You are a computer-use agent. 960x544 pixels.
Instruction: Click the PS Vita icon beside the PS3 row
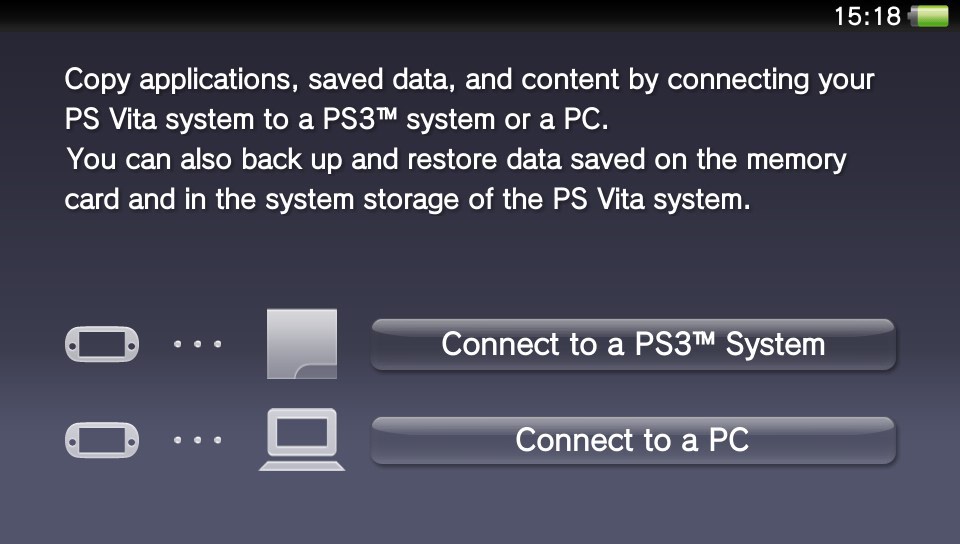click(101, 345)
